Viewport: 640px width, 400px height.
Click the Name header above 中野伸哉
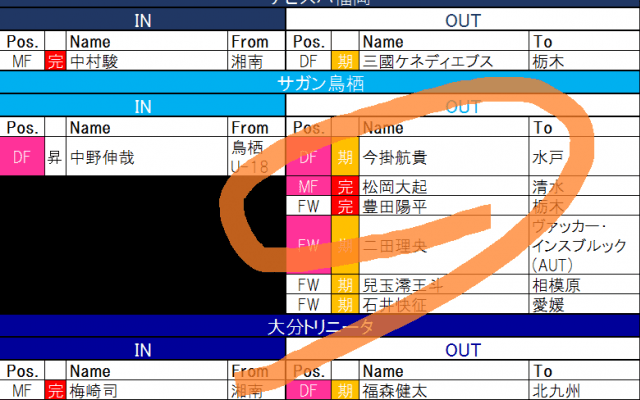147,127
